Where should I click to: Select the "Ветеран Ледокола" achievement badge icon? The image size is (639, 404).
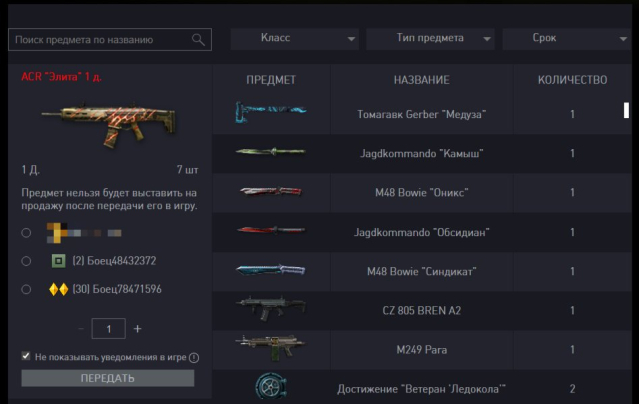coord(271,386)
